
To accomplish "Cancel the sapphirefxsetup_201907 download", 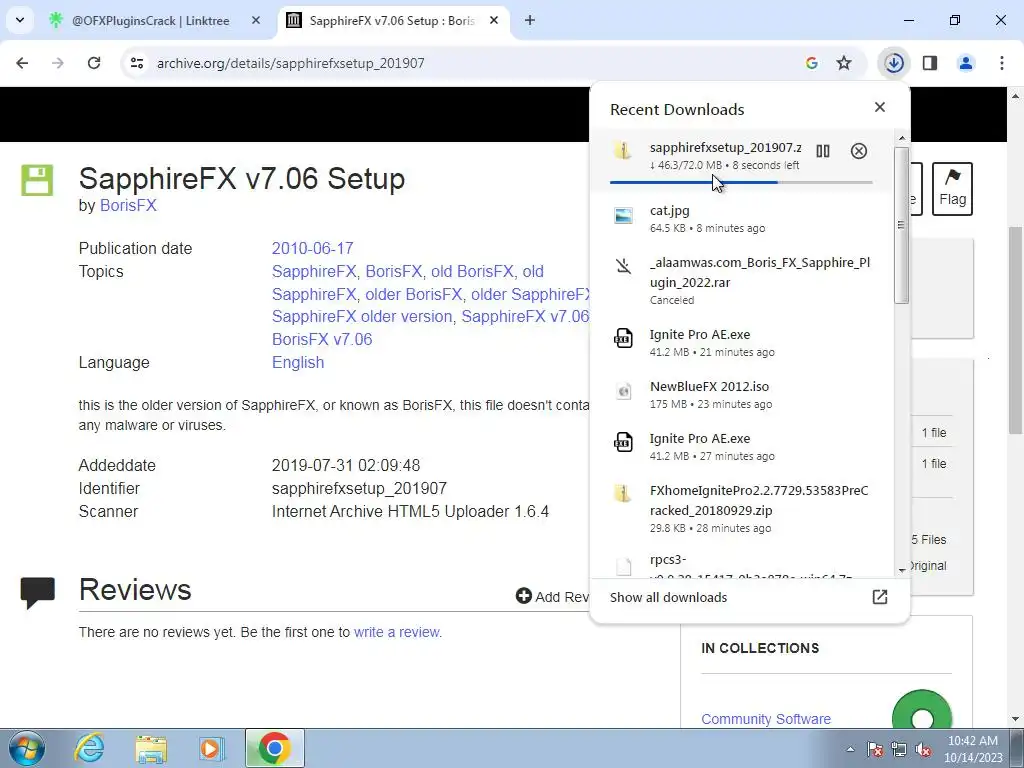I will click(x=859, y=151).
